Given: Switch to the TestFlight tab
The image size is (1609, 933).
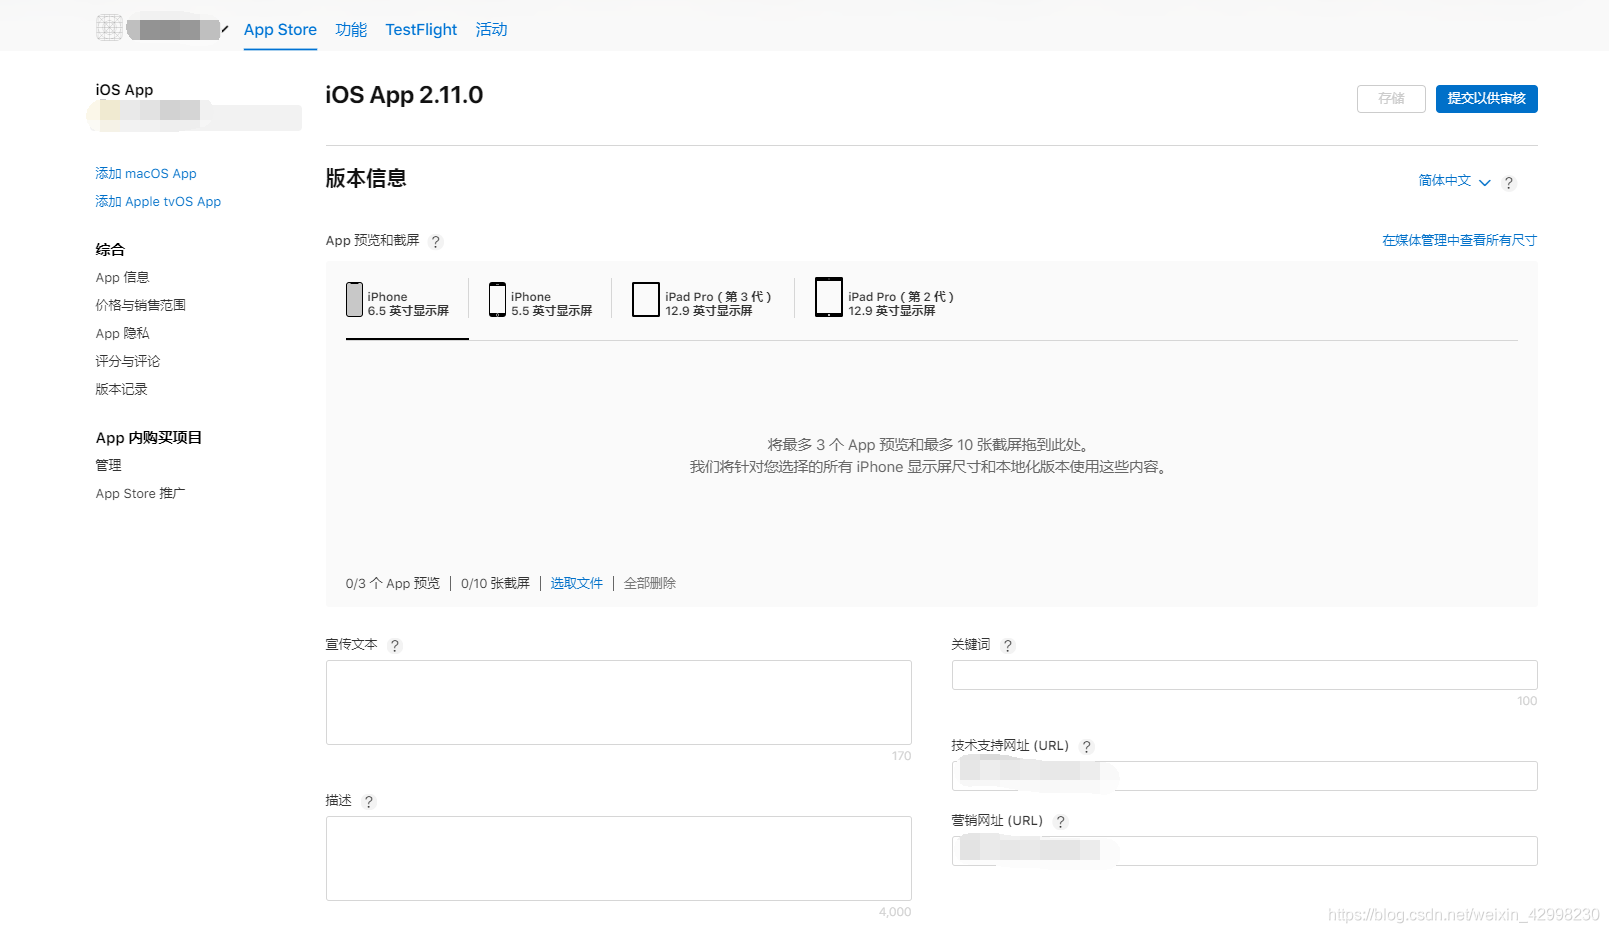Looking at the screenshot, I should pos(421,30).
